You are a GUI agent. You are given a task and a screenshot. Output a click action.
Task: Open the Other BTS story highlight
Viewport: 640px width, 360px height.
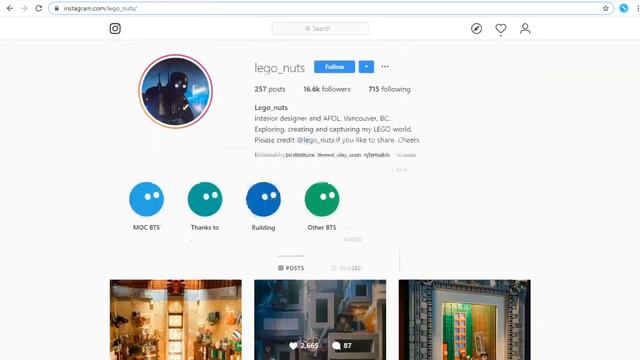pyautogui.click(x=322, y=199)
